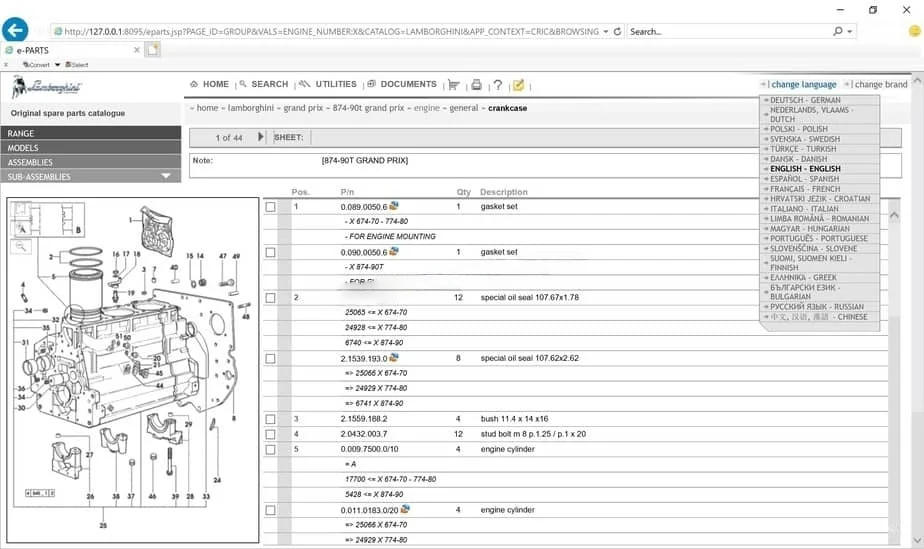Tick checkbox for bush 11.4 x 14 x16
Screen dimensions: 924x549
270,419
